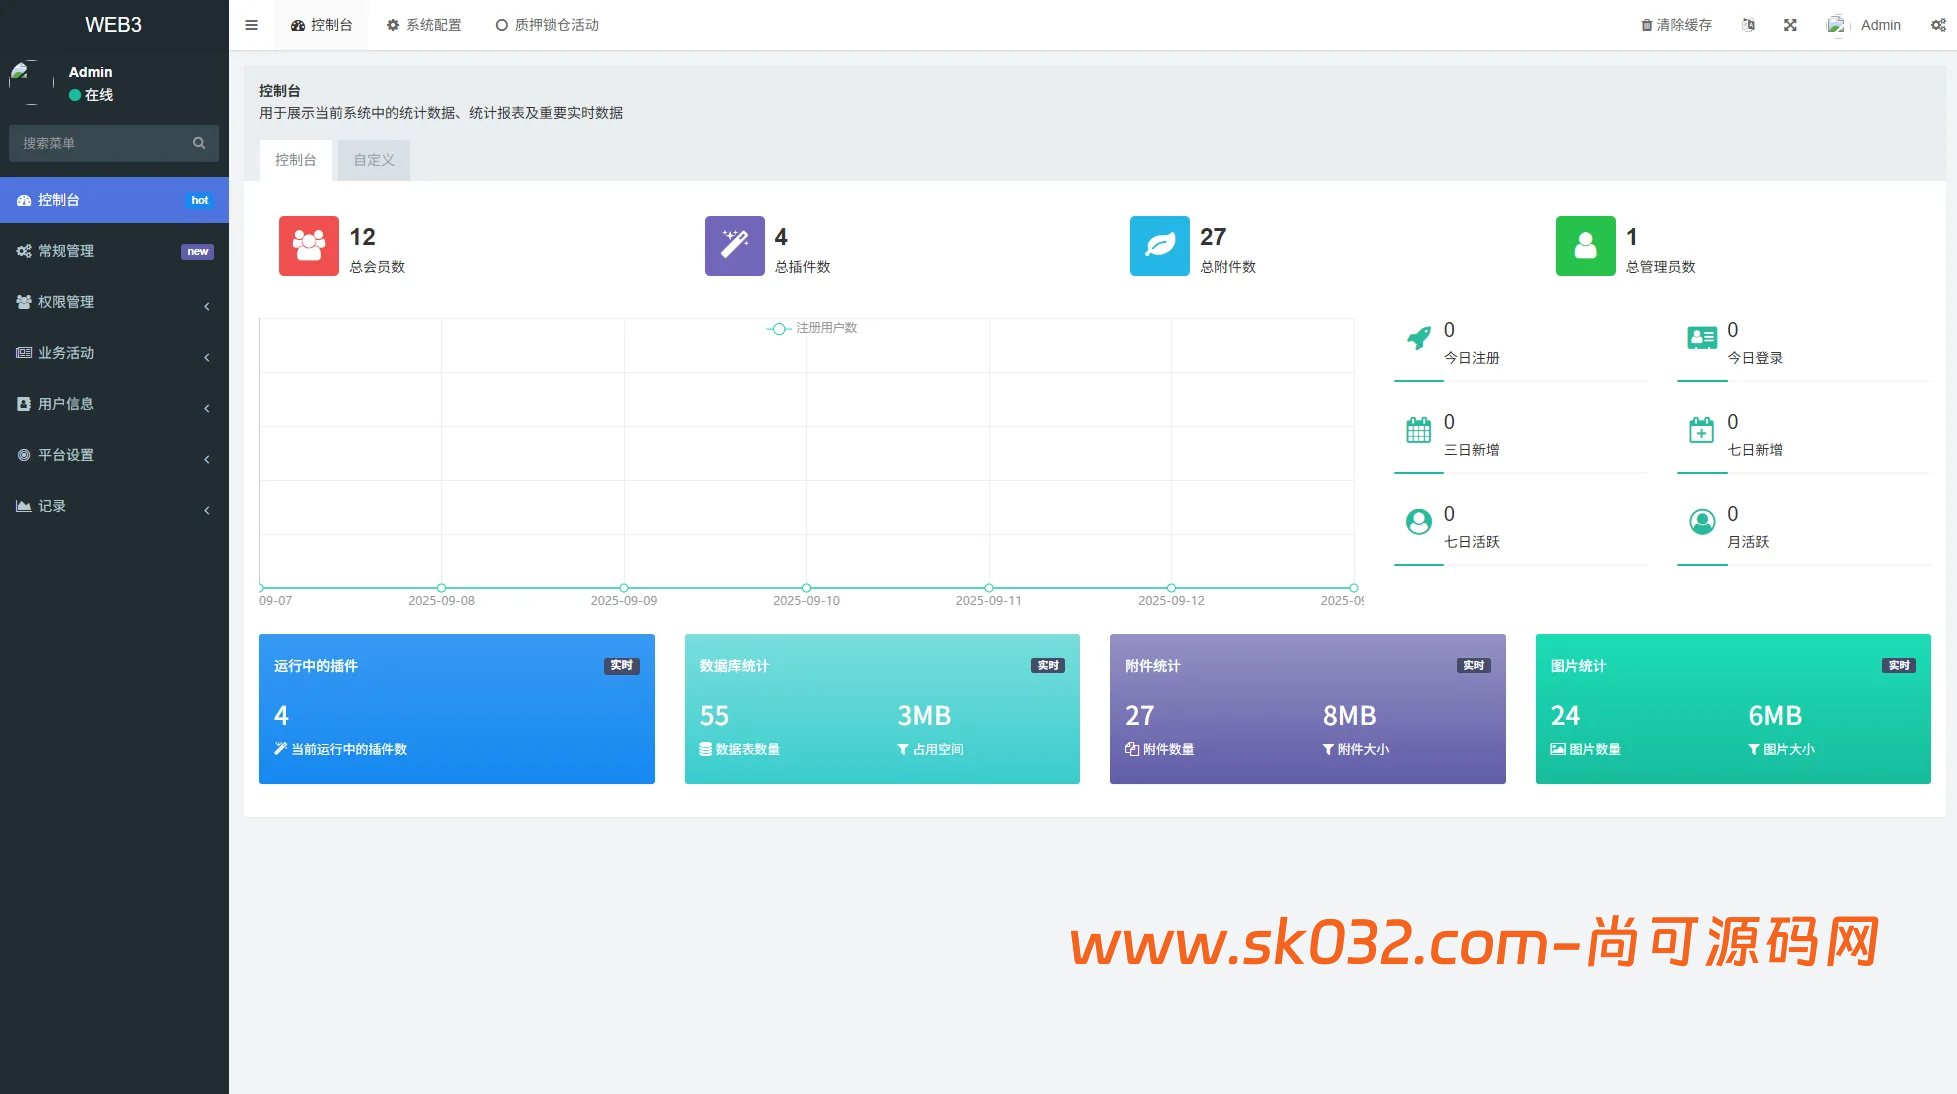Click the search magnifier icon in sidebar
This screenshot has height=1094, width=1957.
coord(199,143)
